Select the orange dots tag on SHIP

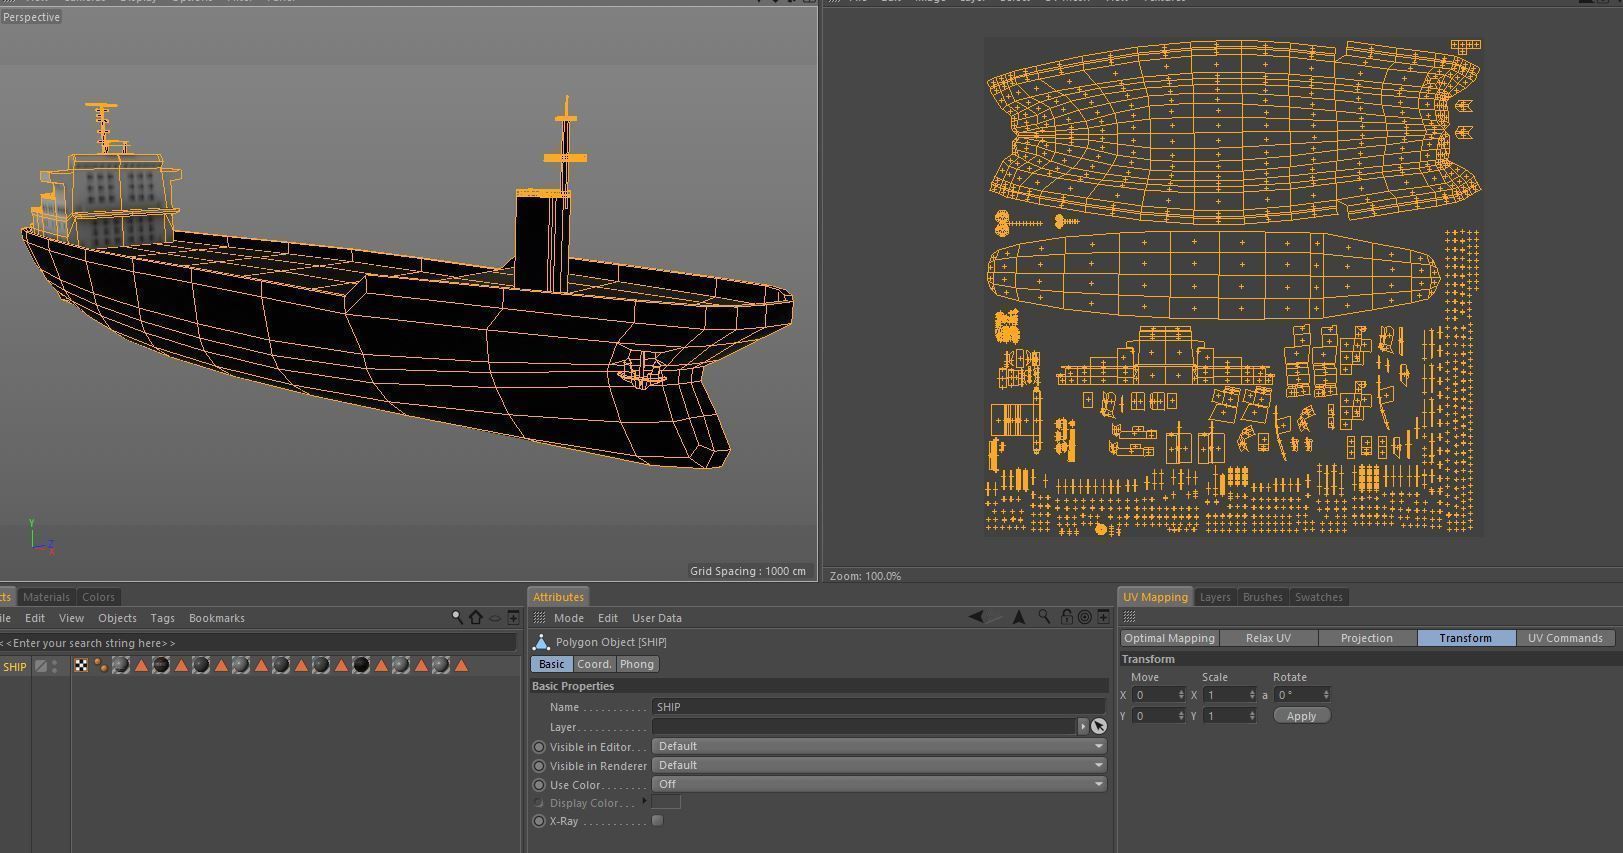101,665
